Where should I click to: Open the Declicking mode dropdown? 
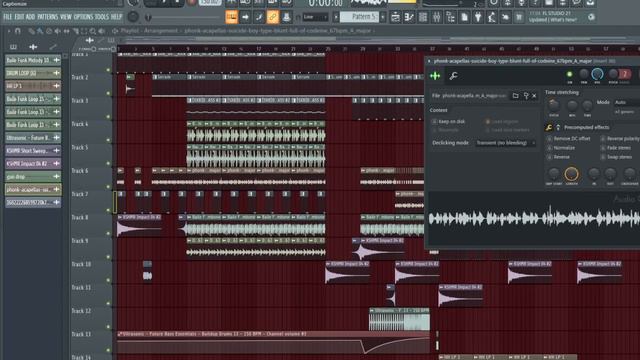506,143
